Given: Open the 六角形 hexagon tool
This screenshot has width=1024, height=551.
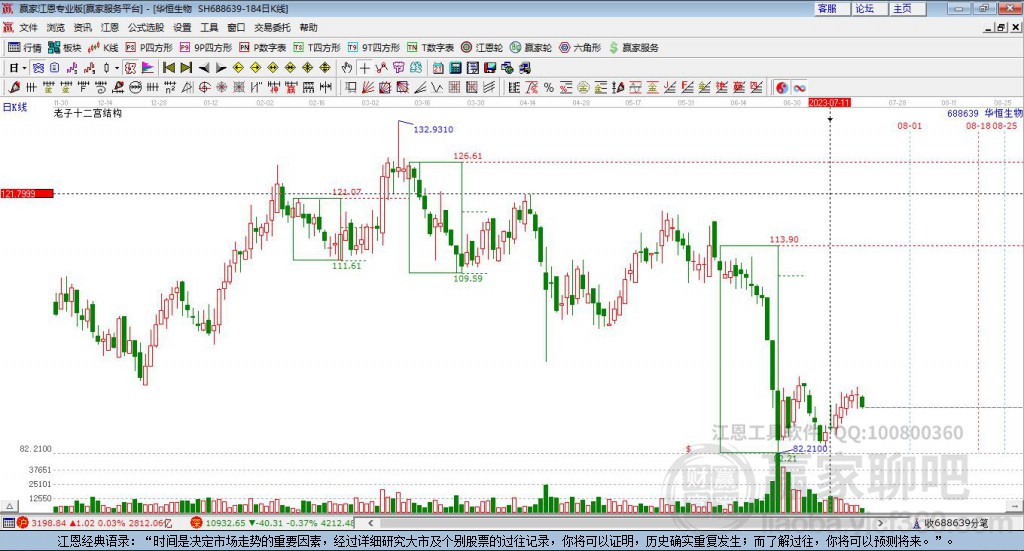Looking at the screenshot, I should click(x=580, y=48).
